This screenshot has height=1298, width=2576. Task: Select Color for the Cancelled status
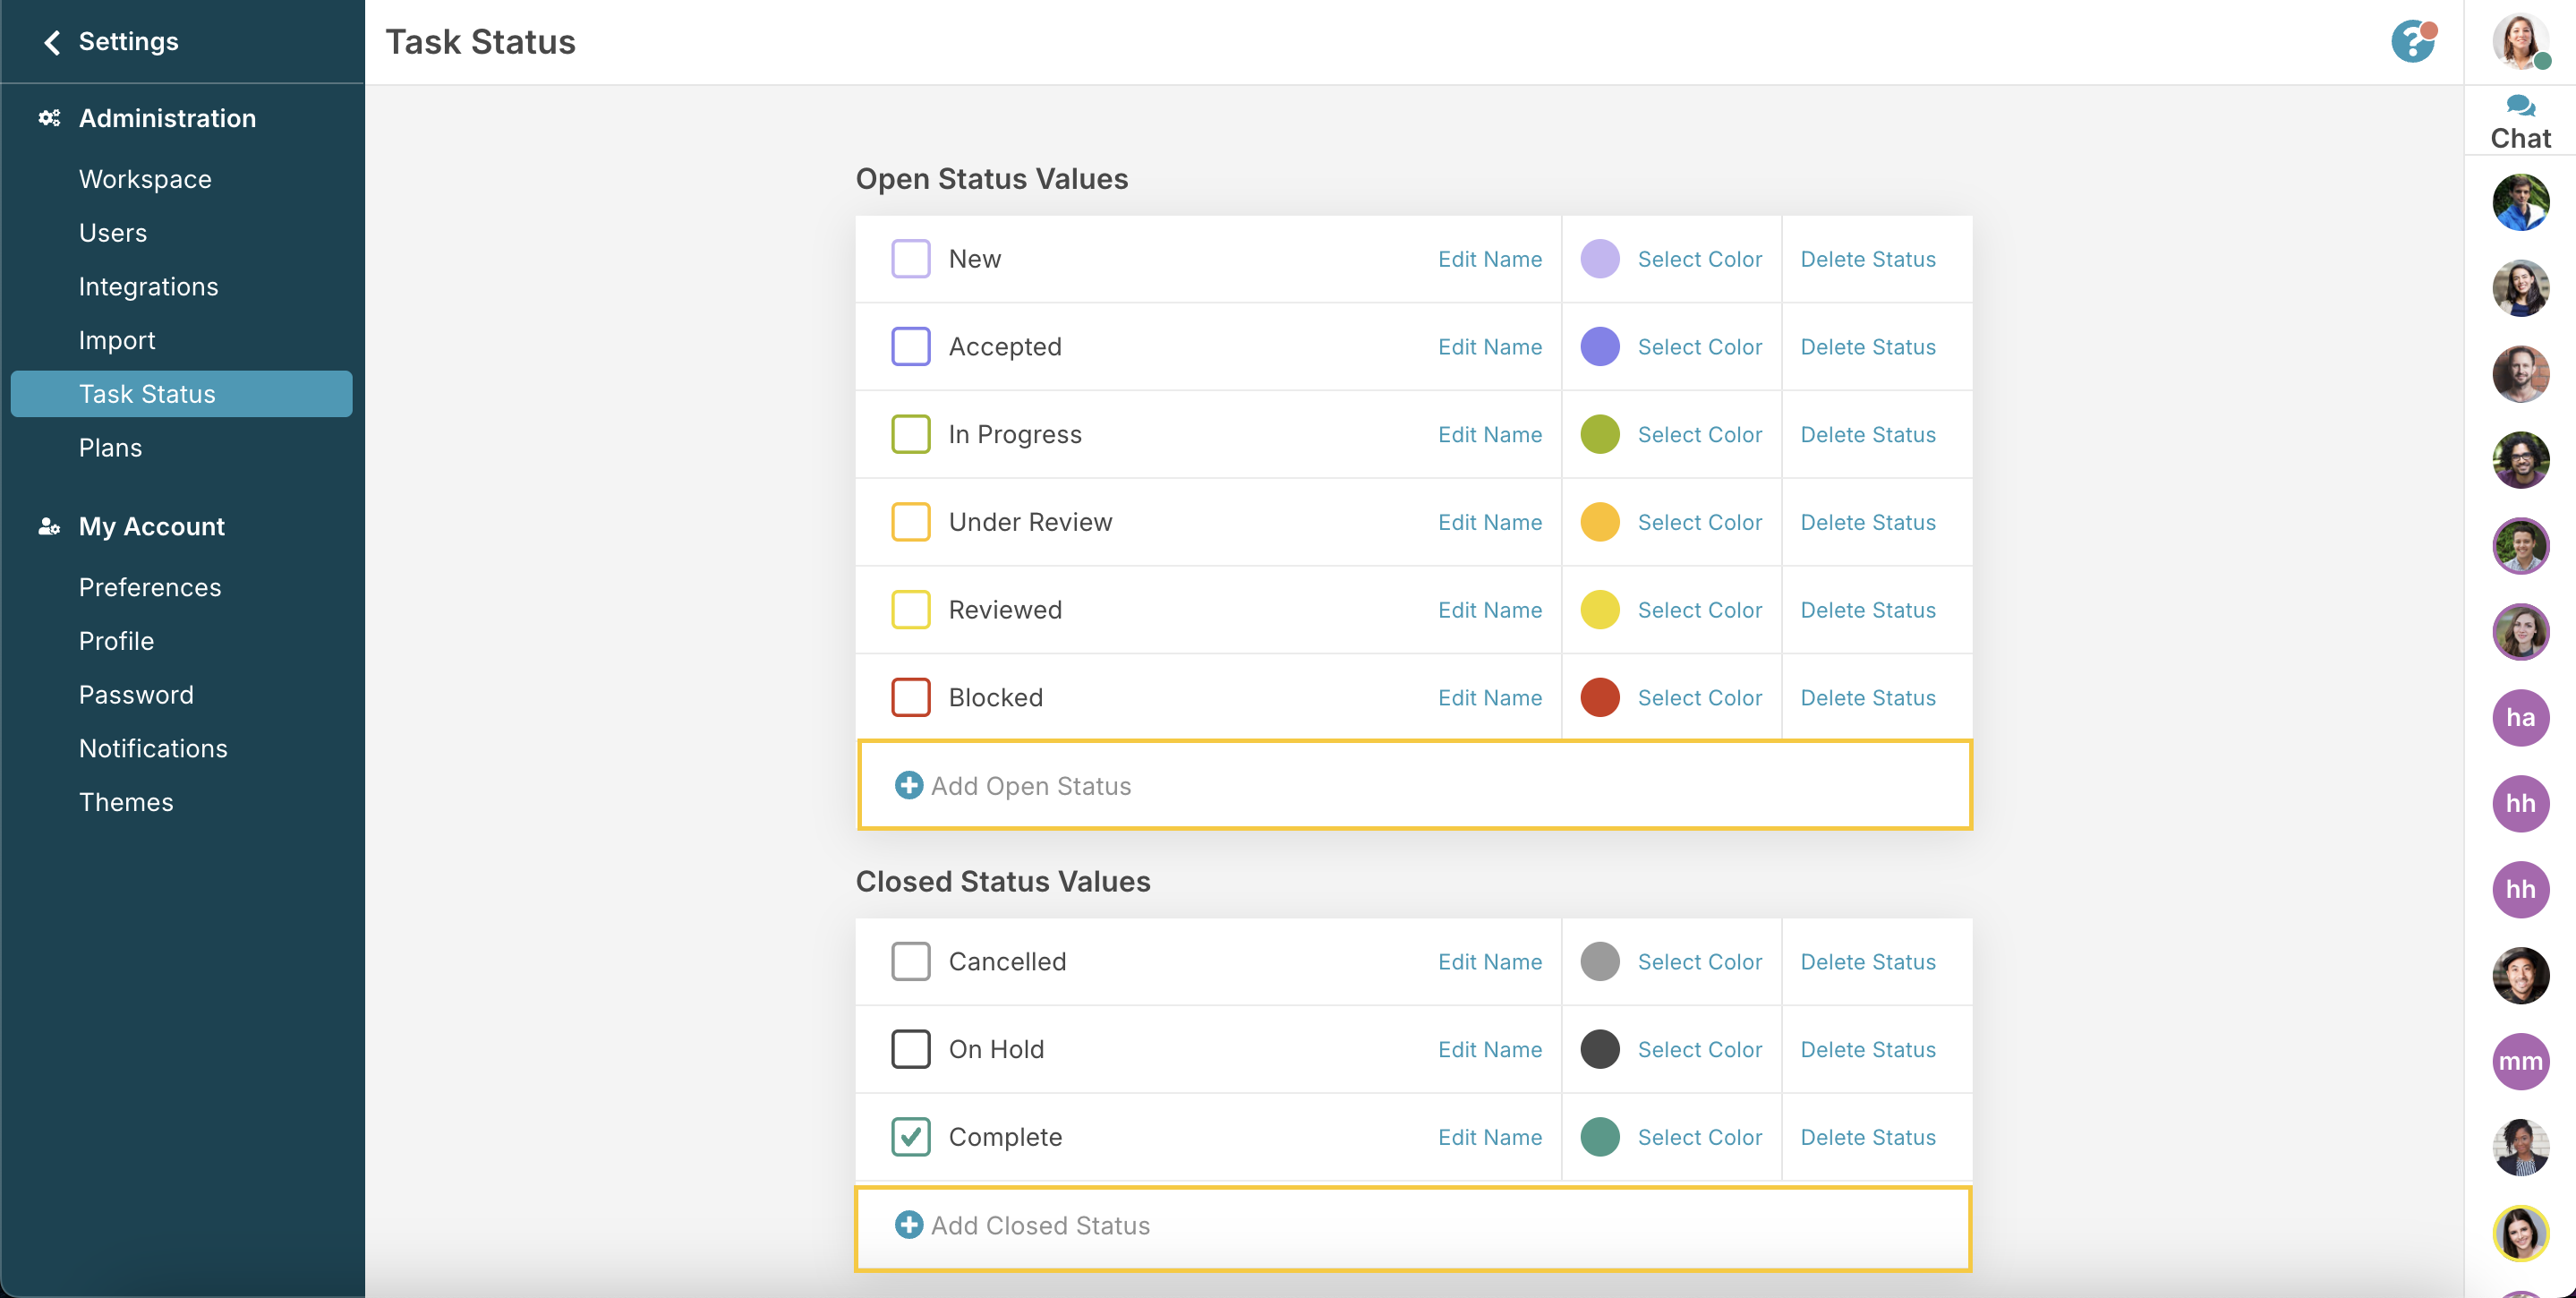click(x=1700, y=961)
